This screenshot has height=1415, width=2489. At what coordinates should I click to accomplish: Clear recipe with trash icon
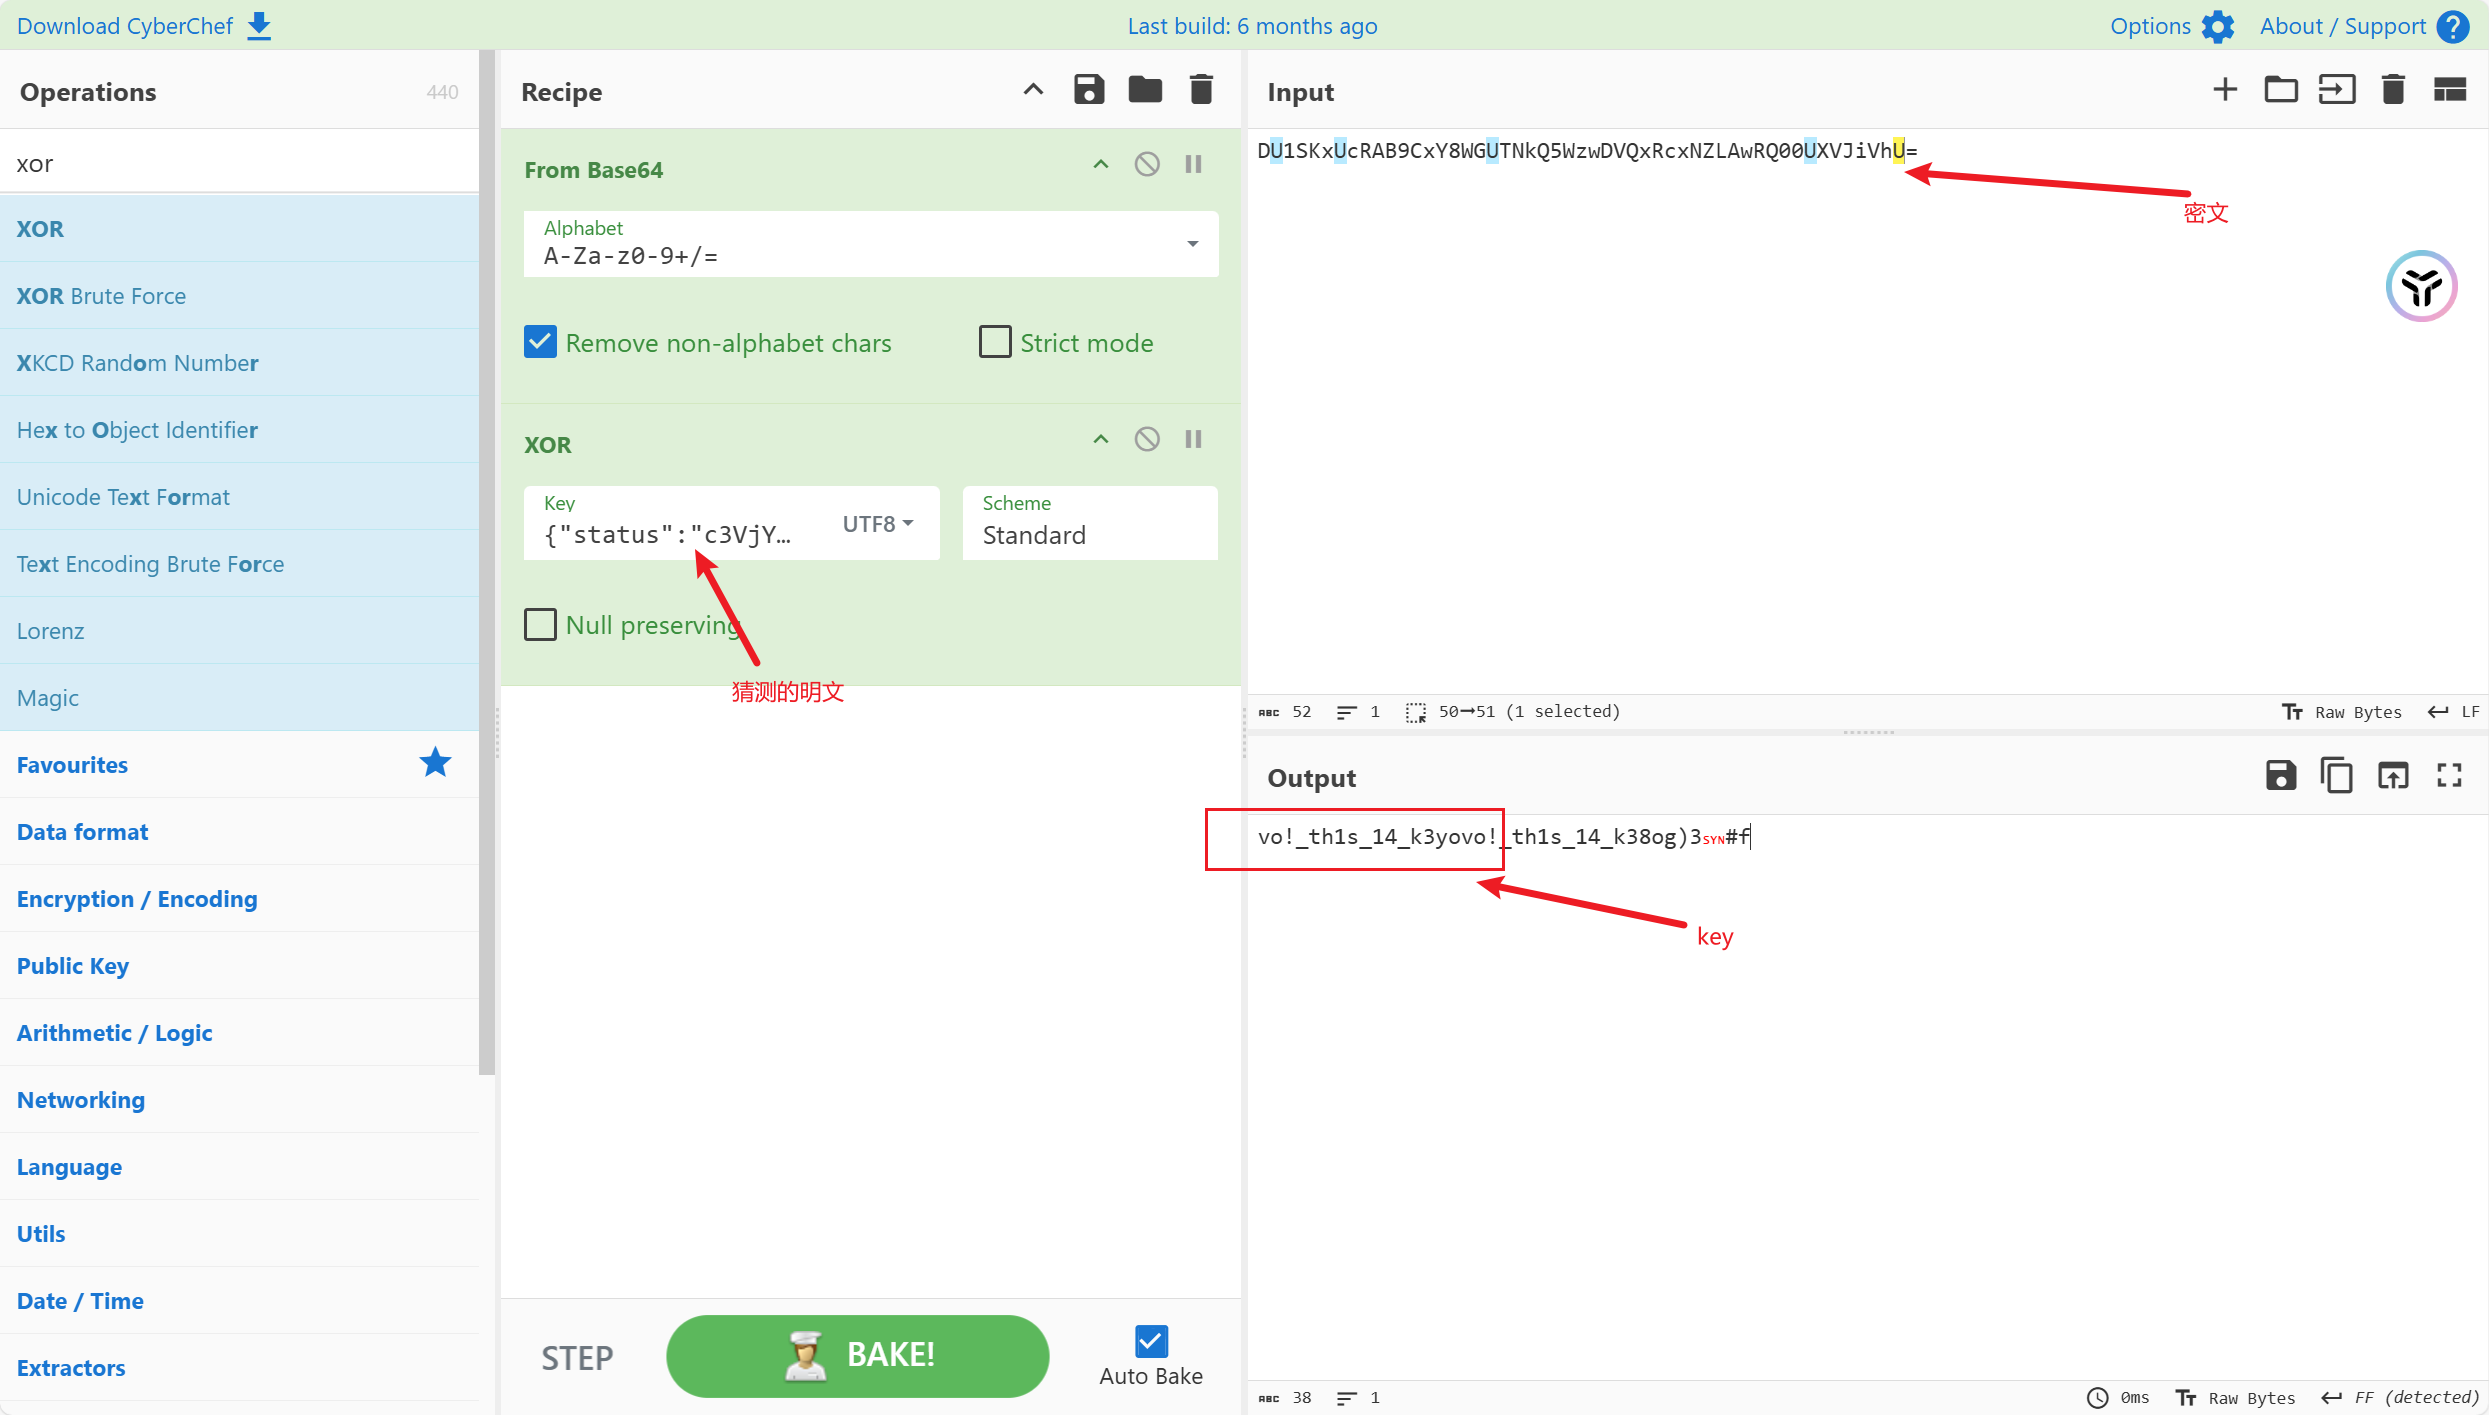1201,90
